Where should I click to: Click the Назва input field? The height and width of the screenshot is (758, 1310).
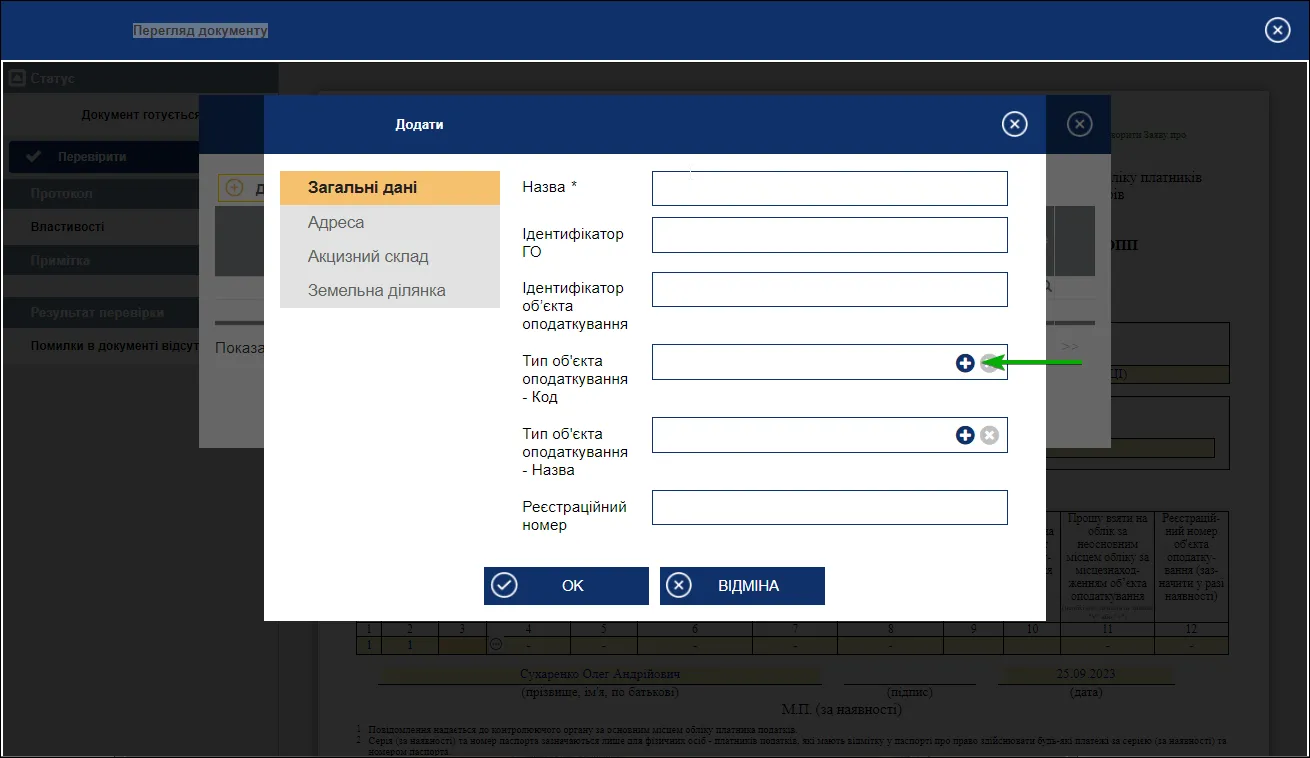(829, 188)
